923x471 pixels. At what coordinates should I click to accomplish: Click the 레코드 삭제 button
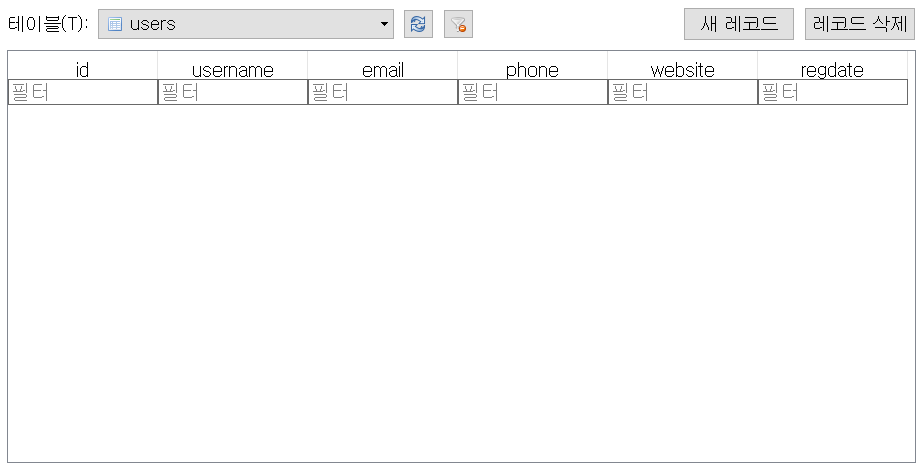pos(859,24)
